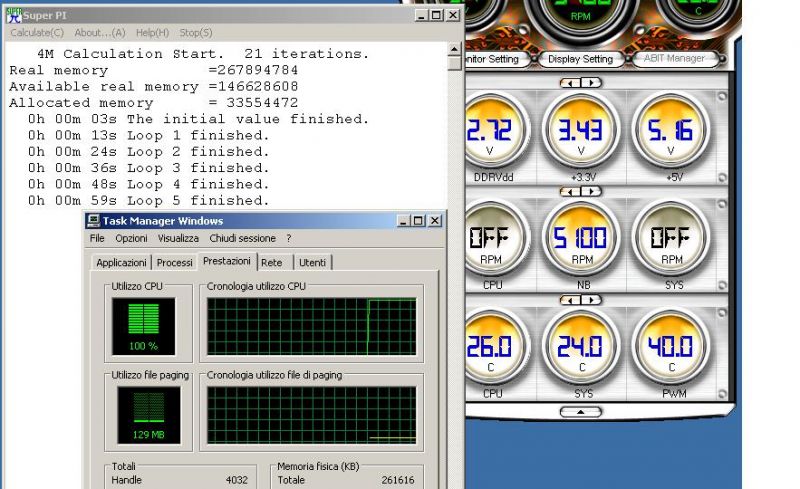Click the Display Setting button

point(581,59)
